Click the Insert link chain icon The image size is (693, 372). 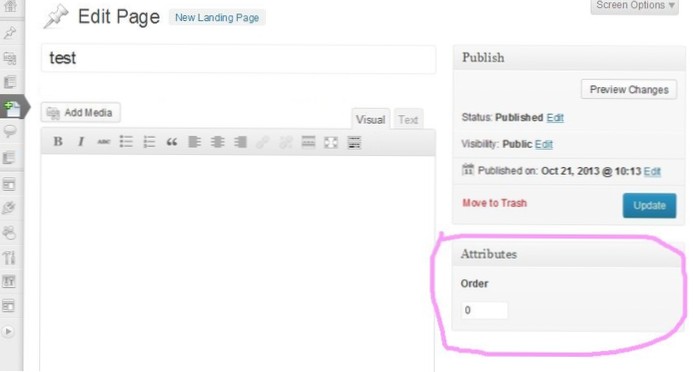click(263, 142)
